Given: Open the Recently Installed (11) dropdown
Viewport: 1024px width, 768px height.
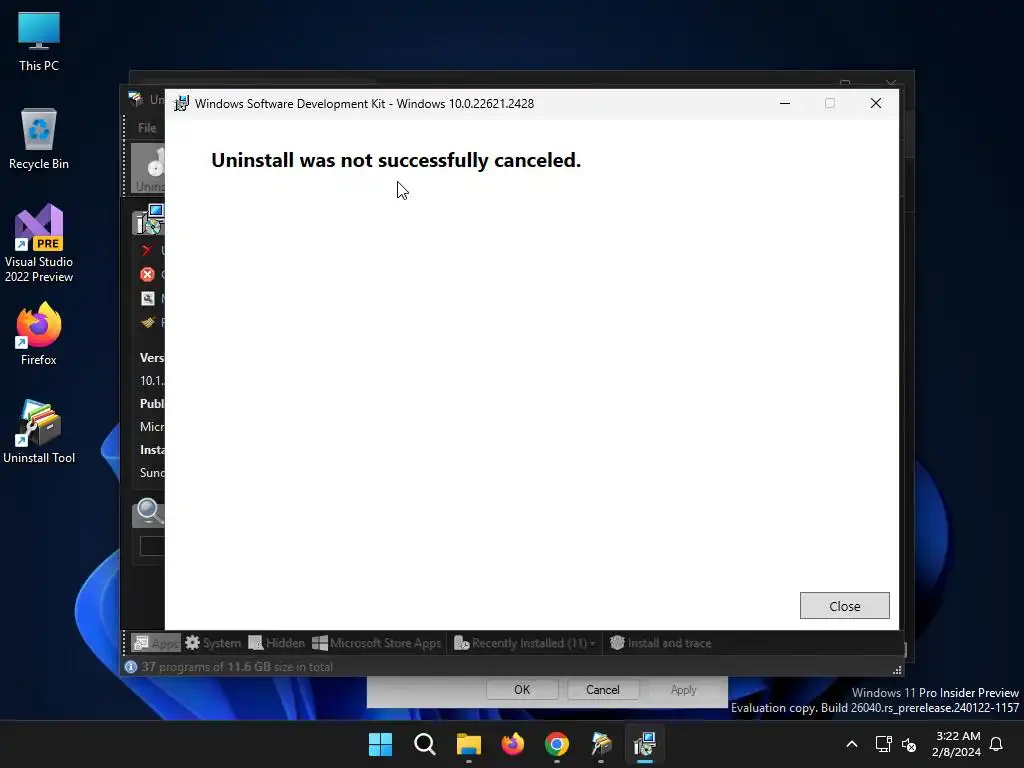Looking at the screenshot, I should coord(524,643).
